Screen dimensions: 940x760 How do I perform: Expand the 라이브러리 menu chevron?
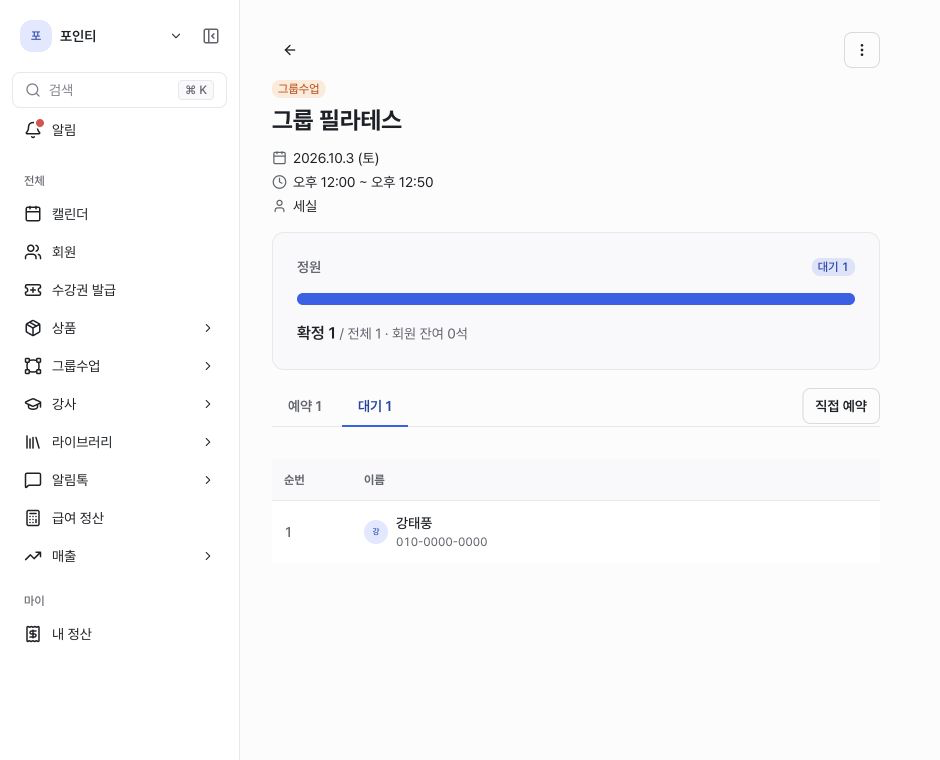pos(207,442)
